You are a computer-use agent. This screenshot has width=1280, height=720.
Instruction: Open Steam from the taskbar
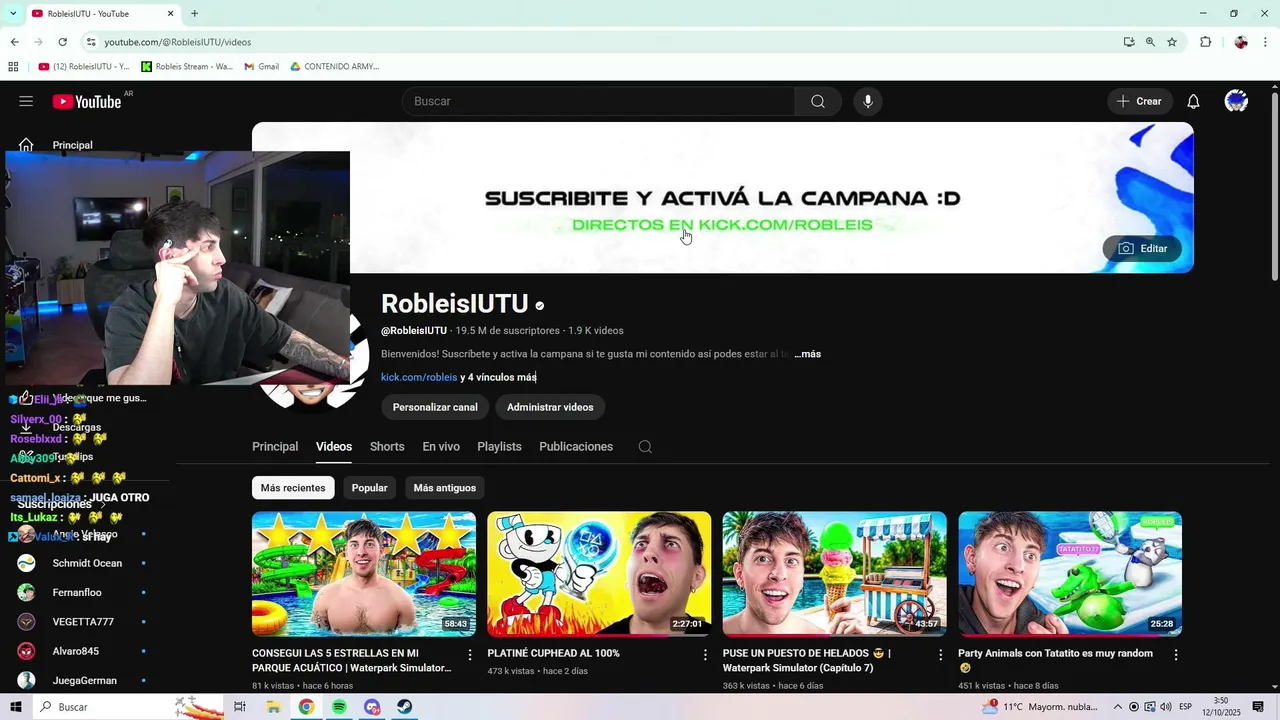(x=405, y=707)
